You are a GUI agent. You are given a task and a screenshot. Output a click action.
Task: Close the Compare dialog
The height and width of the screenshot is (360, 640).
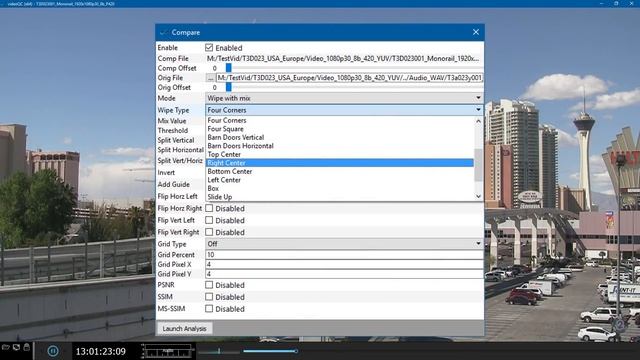click(476, 32)
